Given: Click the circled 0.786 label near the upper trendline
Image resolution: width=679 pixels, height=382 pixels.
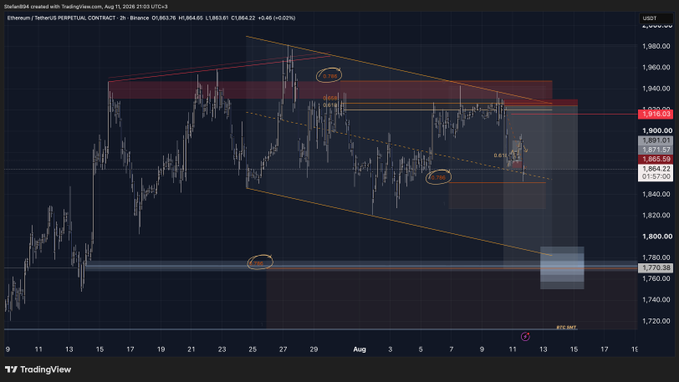Looking at the screenshot, I should point(330,76).
